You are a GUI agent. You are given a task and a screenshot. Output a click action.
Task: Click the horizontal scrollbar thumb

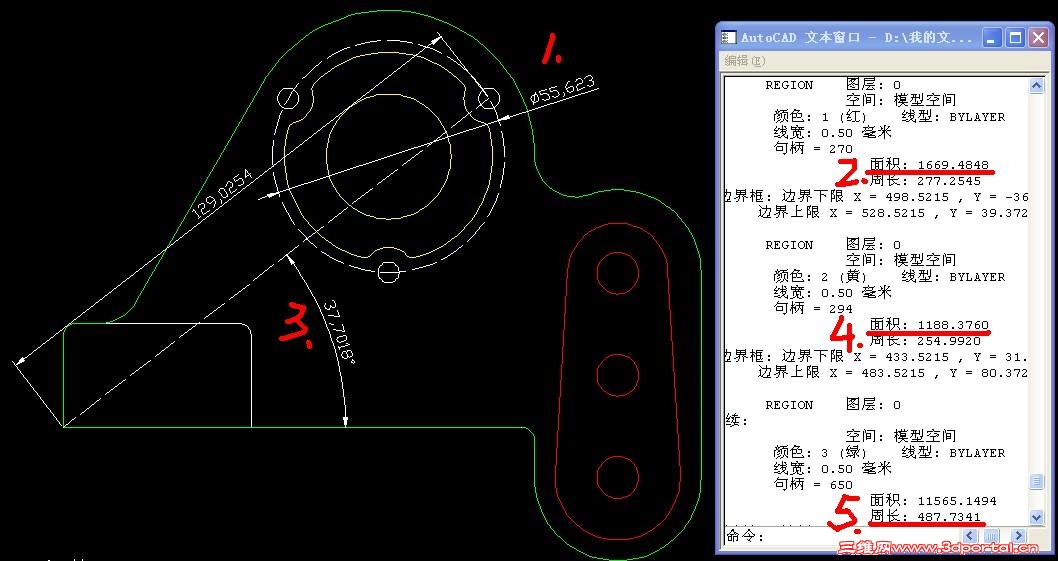pyautogui.click(x=990, y=535)
